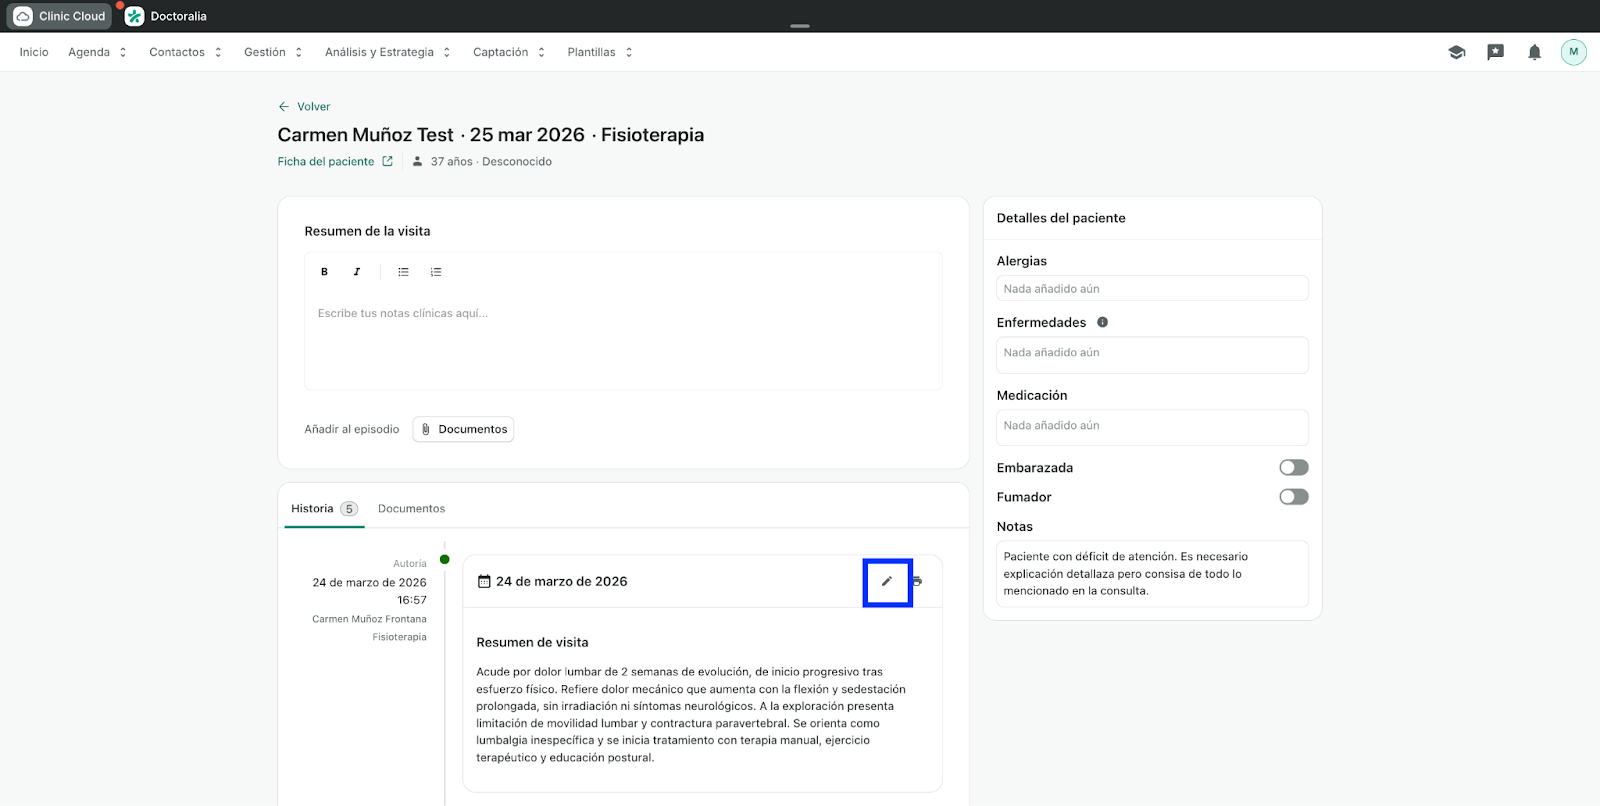This screenshot has height=806, width=1600.
Task: Click the external link icon by Ficha del paciente
Action: tap(387, 161)
